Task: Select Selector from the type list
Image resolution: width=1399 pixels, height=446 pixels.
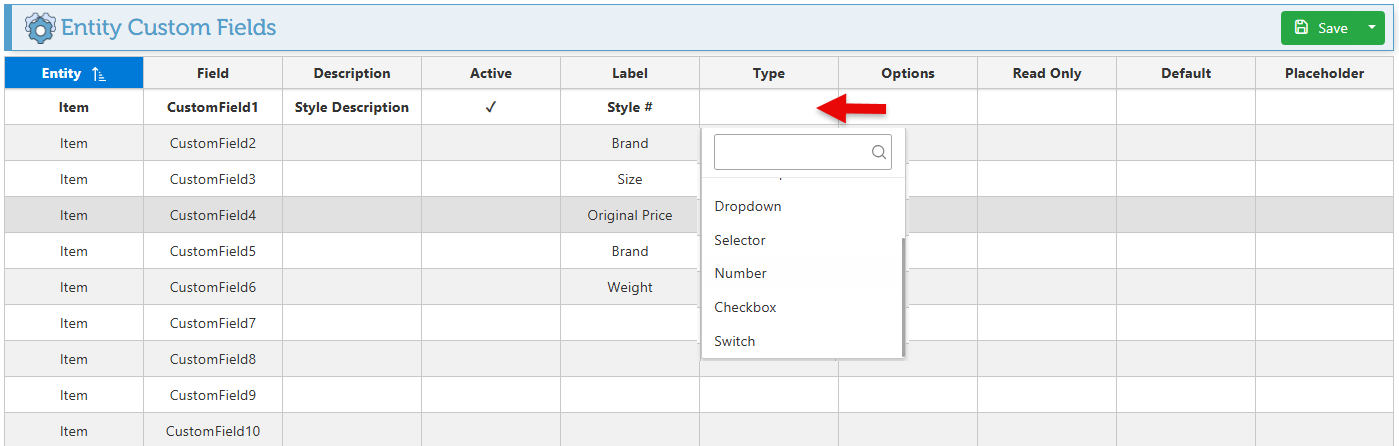Action: pos(740,240)
